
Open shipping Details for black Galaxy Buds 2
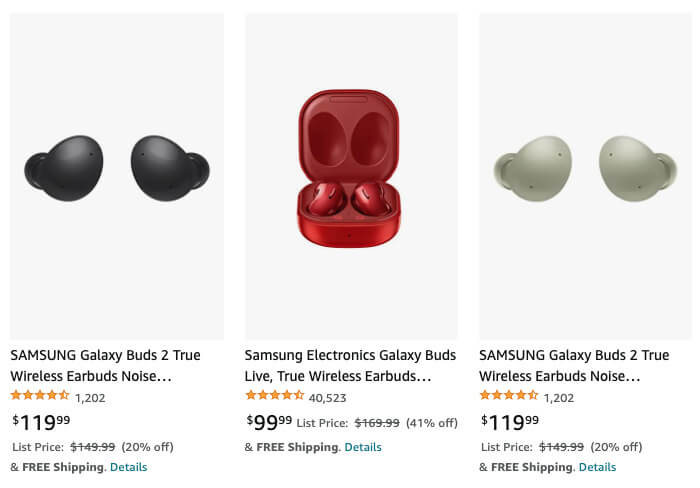(128, 467)
